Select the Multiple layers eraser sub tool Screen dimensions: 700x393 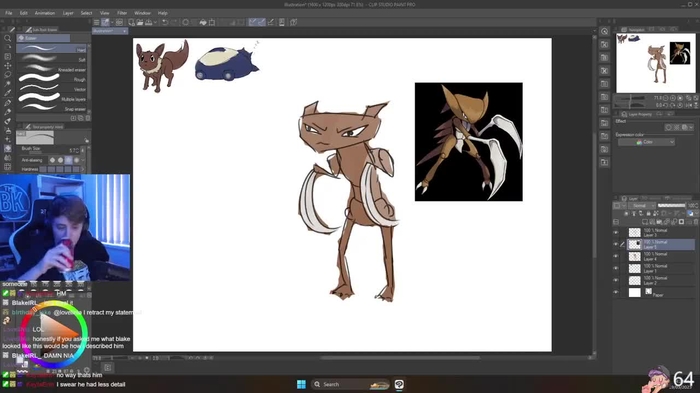[52, 98]
